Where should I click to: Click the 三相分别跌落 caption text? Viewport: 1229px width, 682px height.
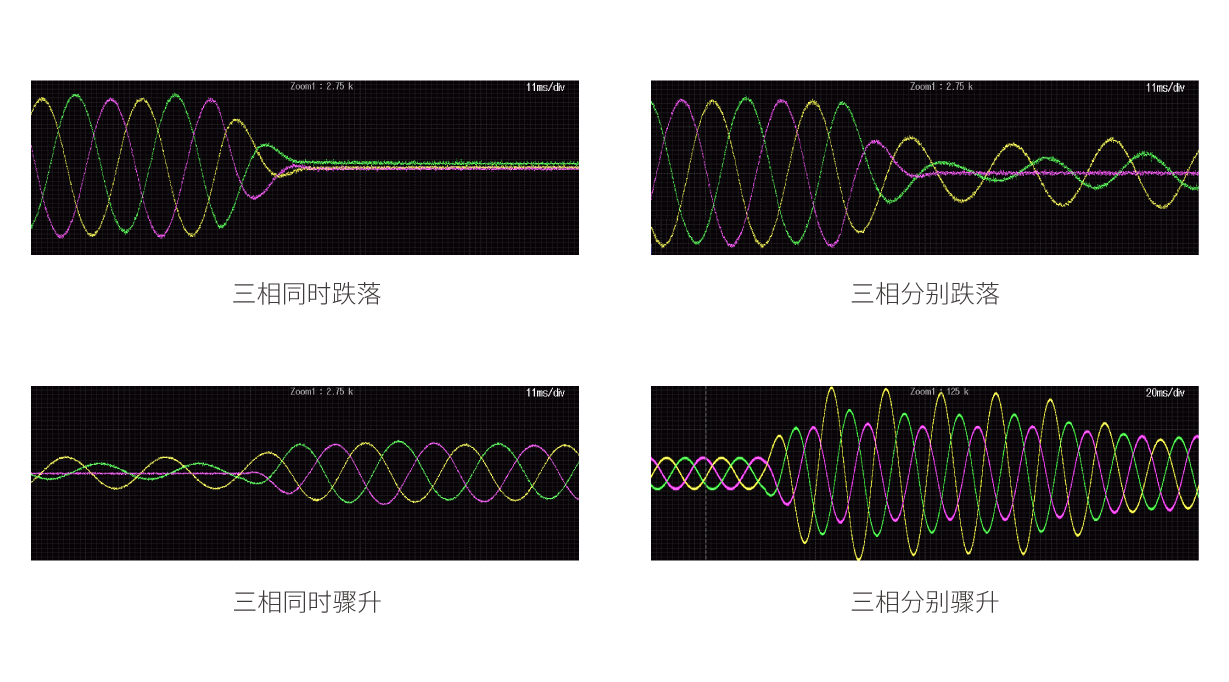coord(925,294)
